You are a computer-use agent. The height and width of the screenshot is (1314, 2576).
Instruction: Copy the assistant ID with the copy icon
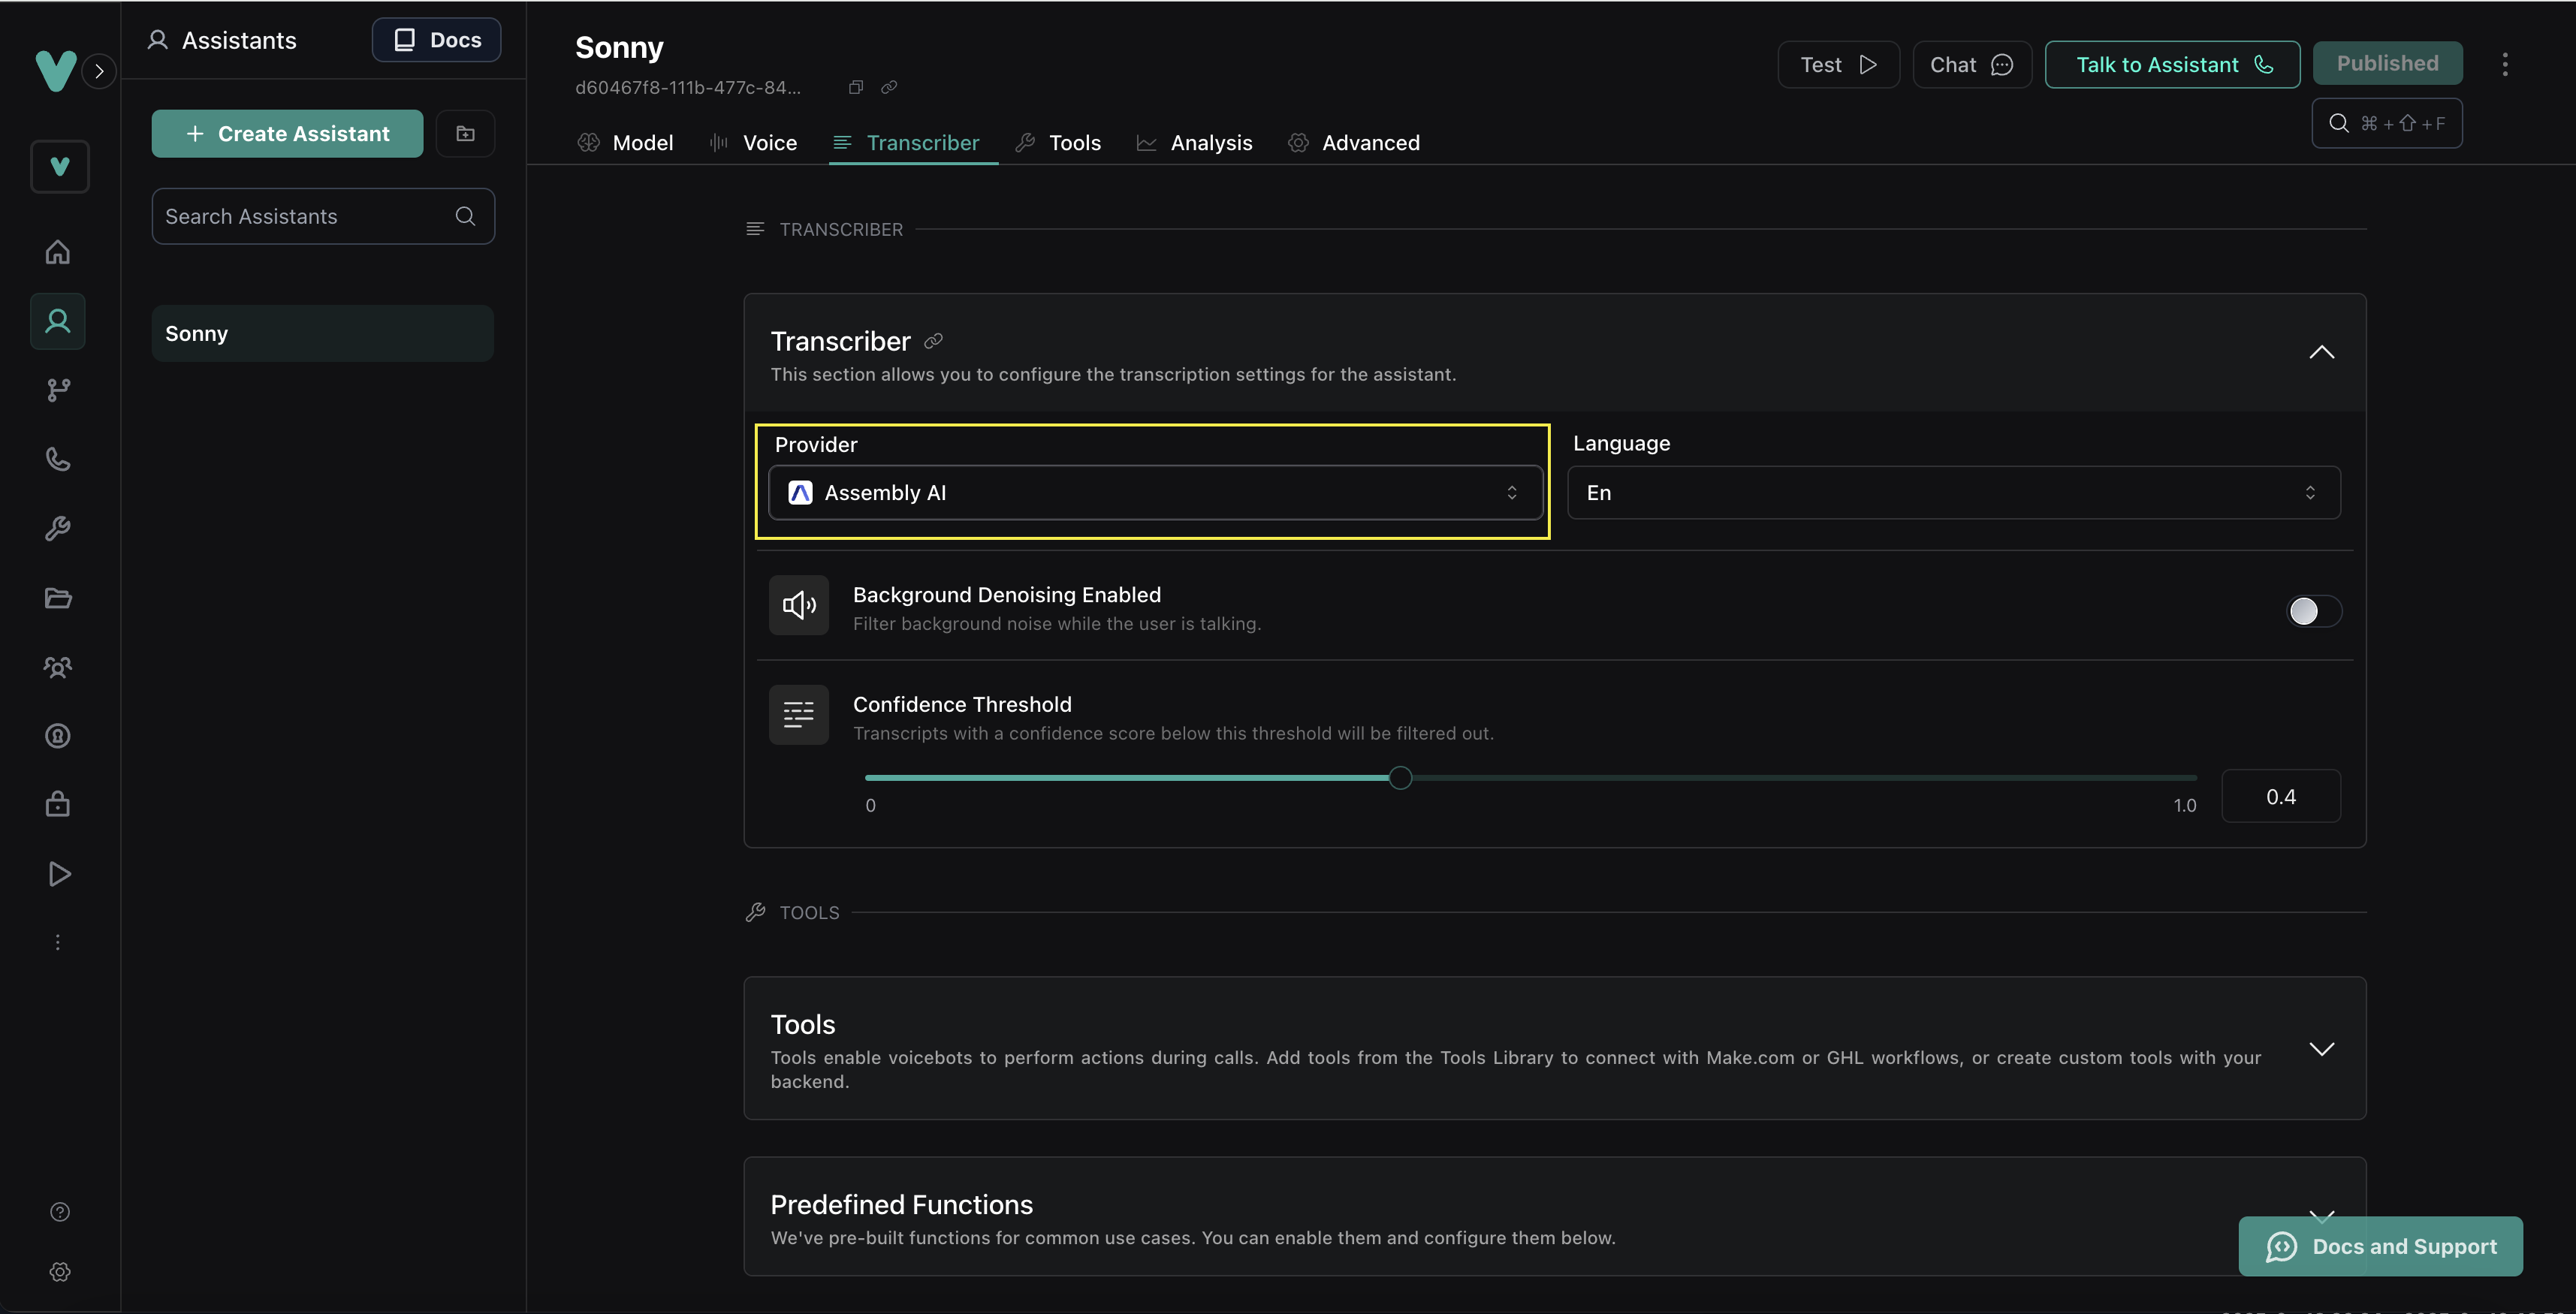tap(855, 87)
